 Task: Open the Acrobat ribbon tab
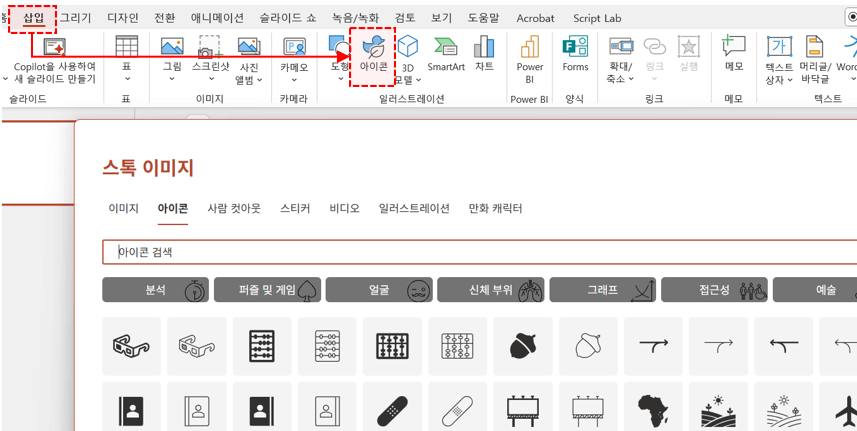pyautogui.click(x=536, y=18)
